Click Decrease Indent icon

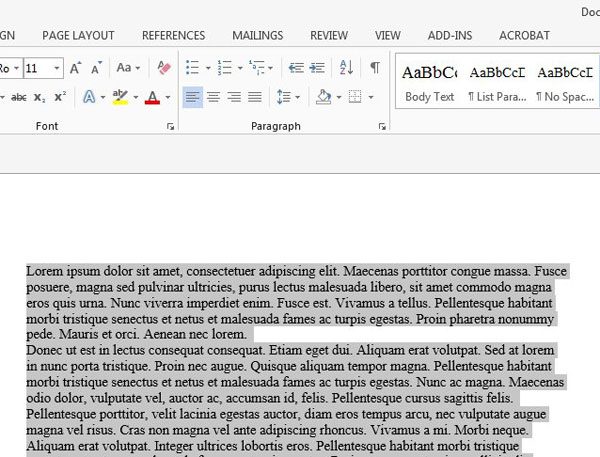(296, 68)
